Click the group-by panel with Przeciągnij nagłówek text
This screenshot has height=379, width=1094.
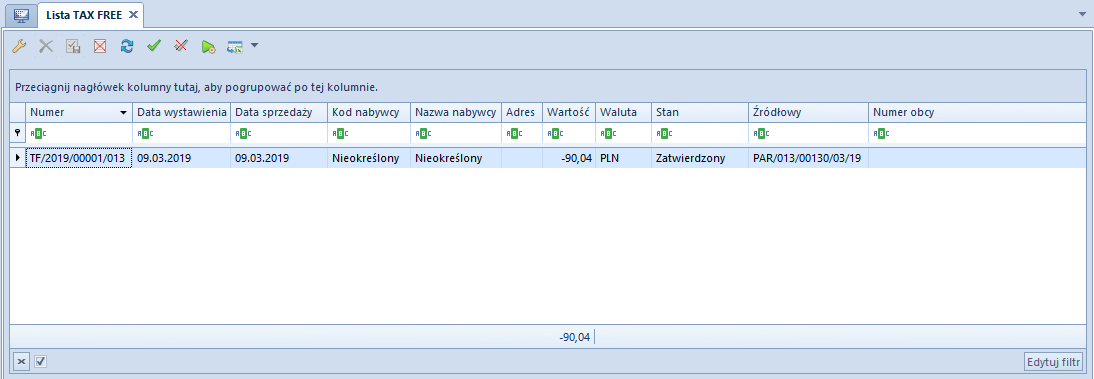click(x=548, y=88)
